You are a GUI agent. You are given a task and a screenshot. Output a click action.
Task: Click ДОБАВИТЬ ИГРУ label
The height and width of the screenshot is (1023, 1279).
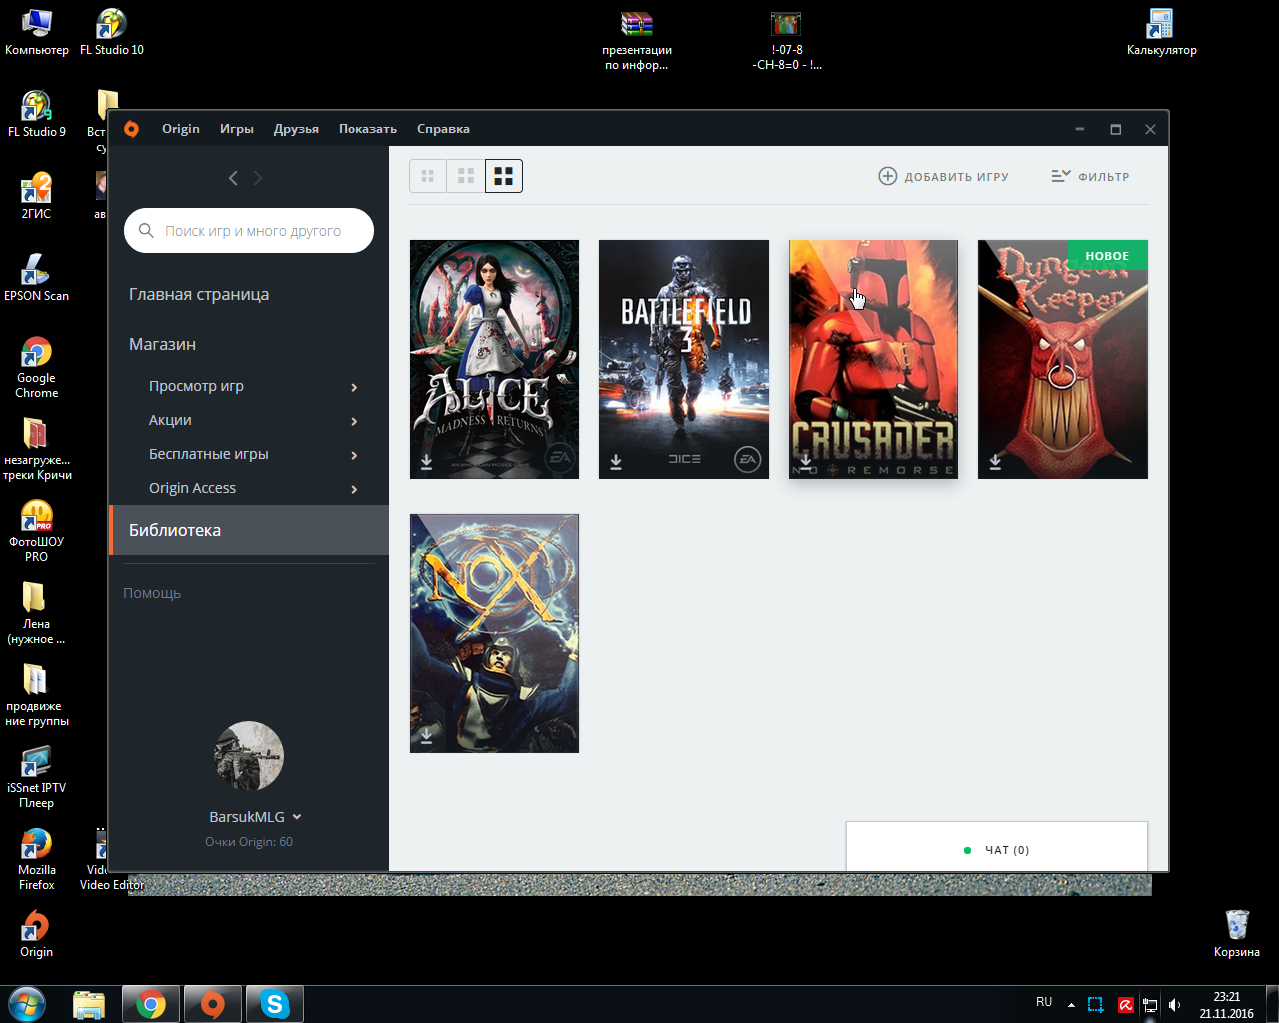click(x=956, y=177)
